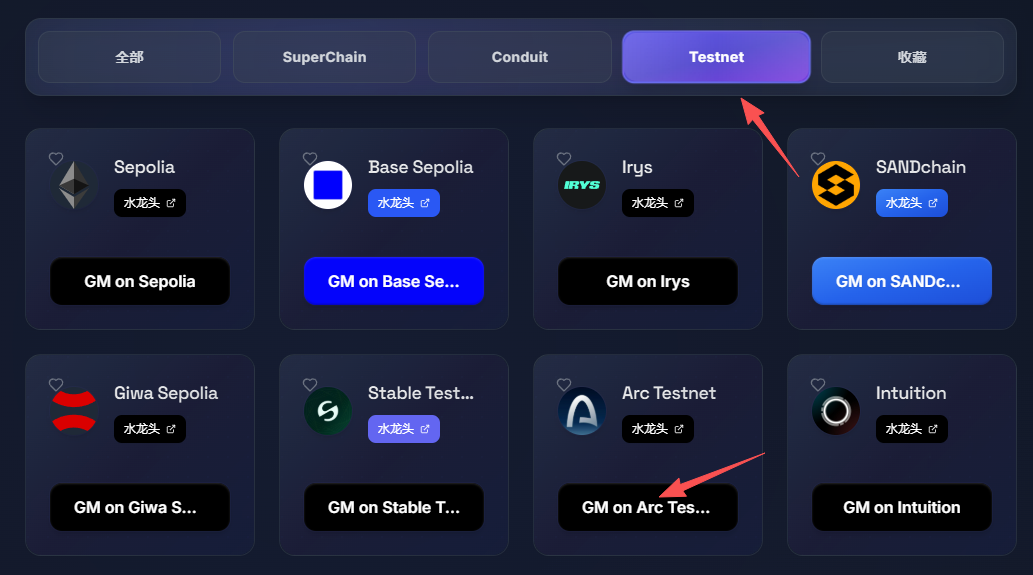Click the Irys chain logo
1033x575 pixels.
click(582, 185)
